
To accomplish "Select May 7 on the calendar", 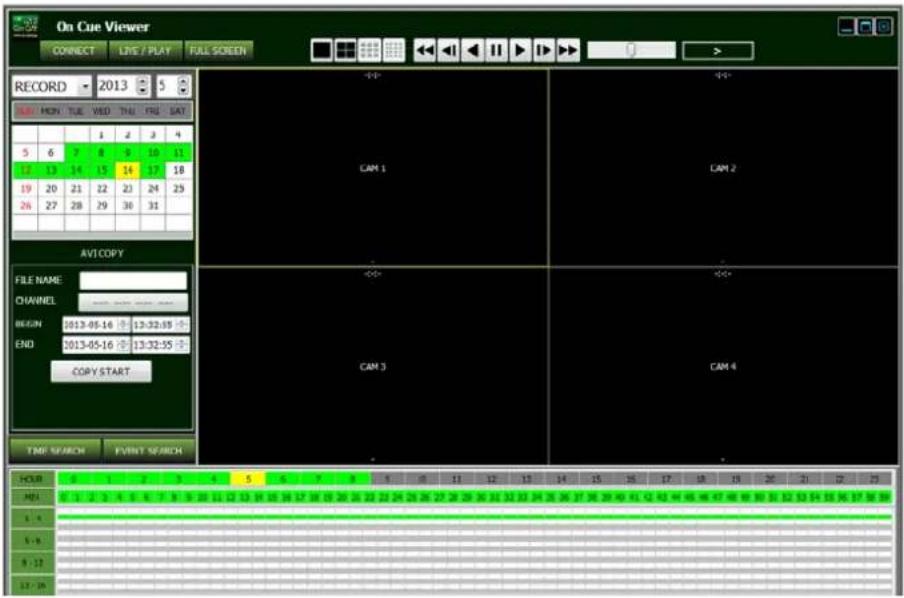I will click(x=77, y=153).
